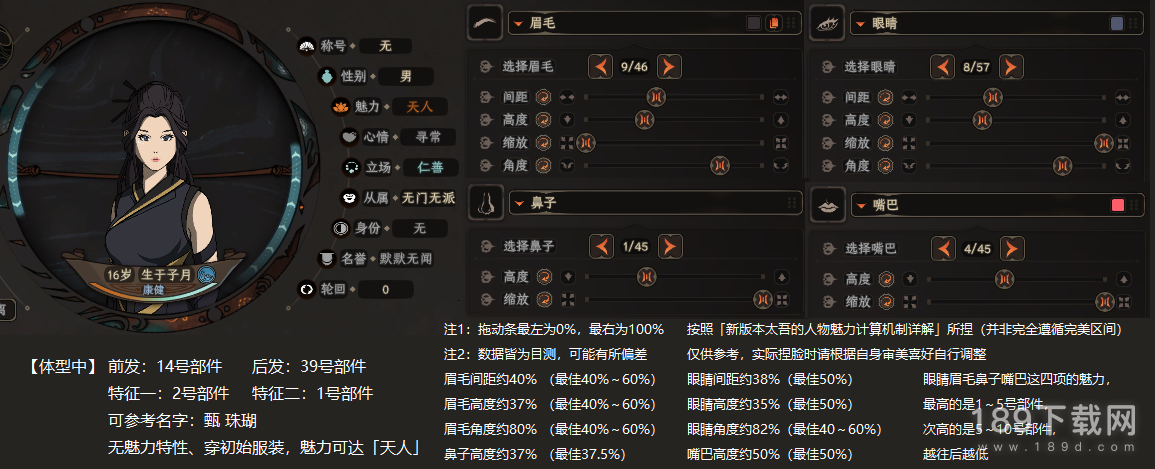The image size is (1155, 469).
Task: Go to previous mouth style arrow
Action: [944, 248]
